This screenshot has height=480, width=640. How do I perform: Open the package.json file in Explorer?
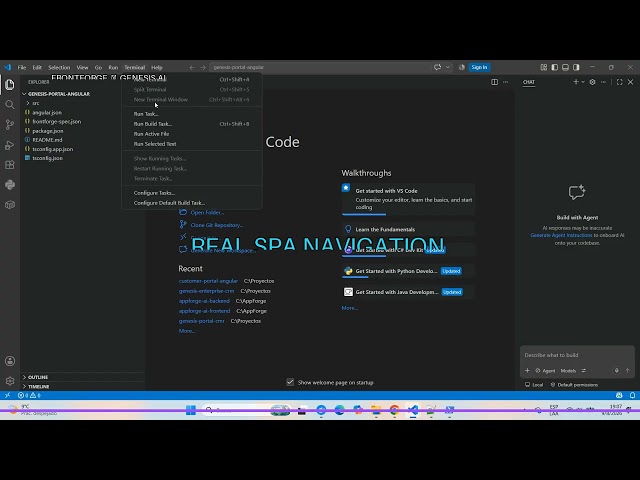coord(47,131)
